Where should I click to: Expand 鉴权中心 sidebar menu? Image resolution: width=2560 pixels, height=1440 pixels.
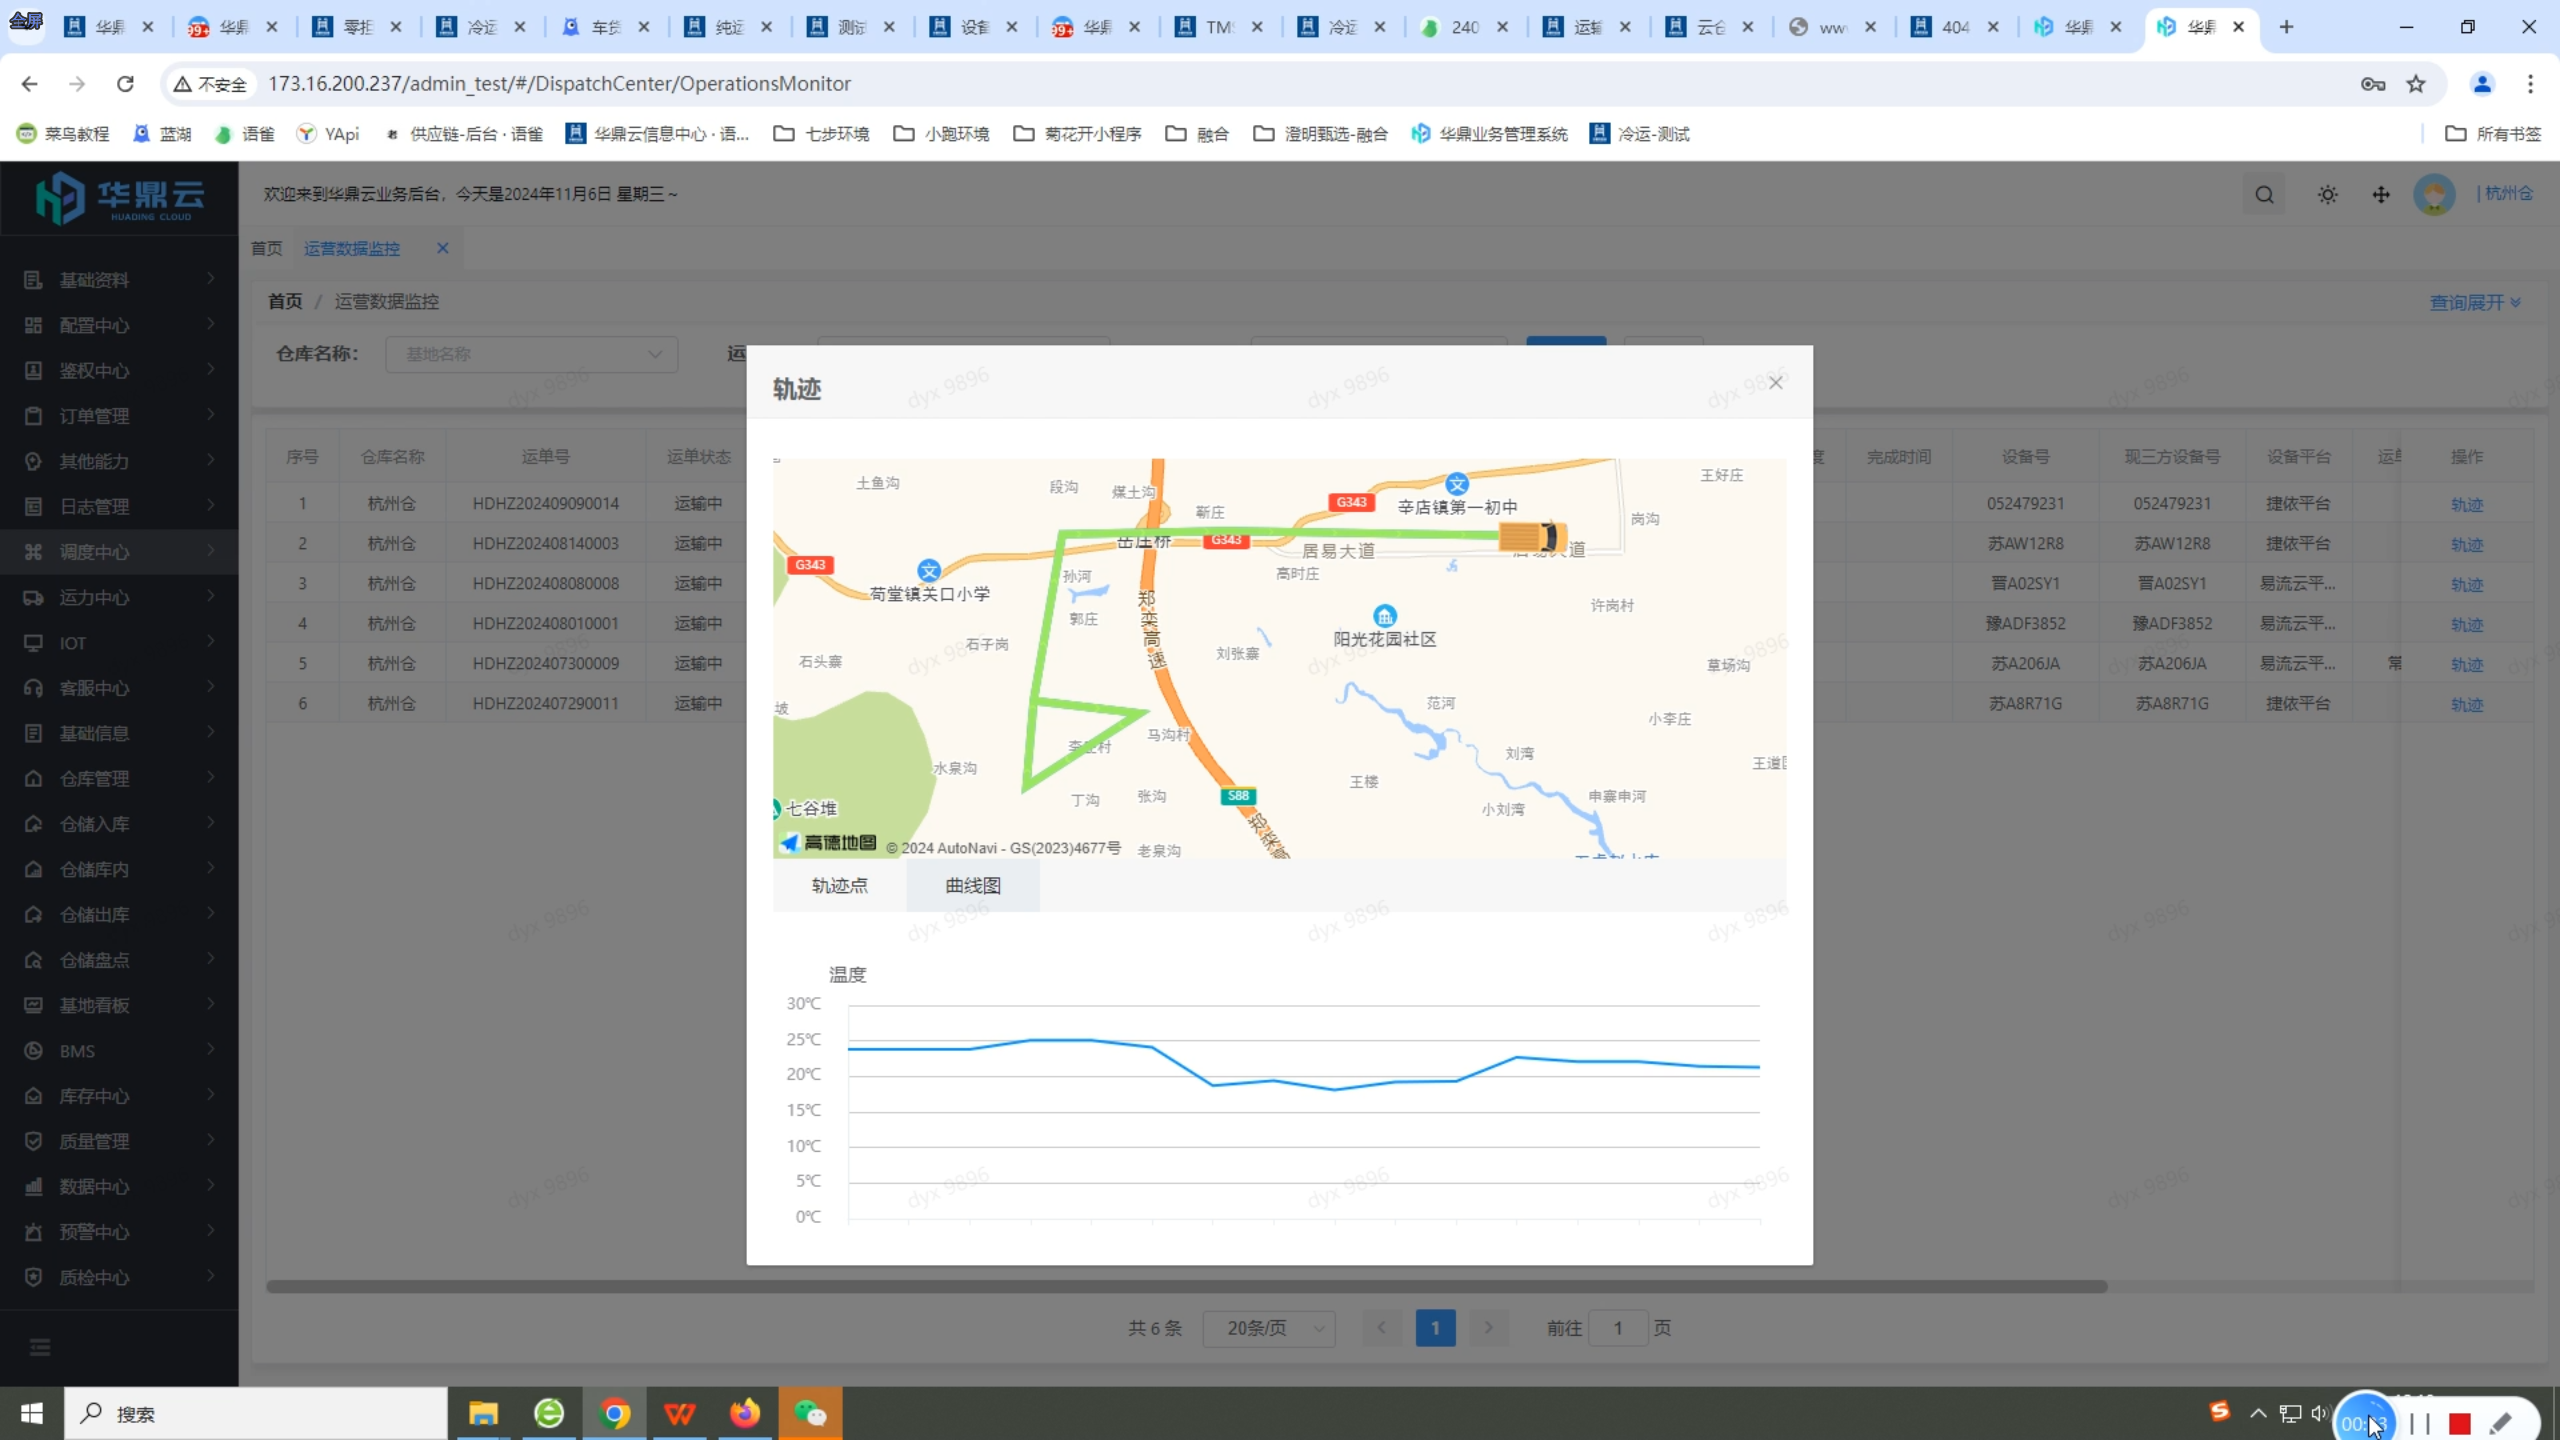coord(119,371)
